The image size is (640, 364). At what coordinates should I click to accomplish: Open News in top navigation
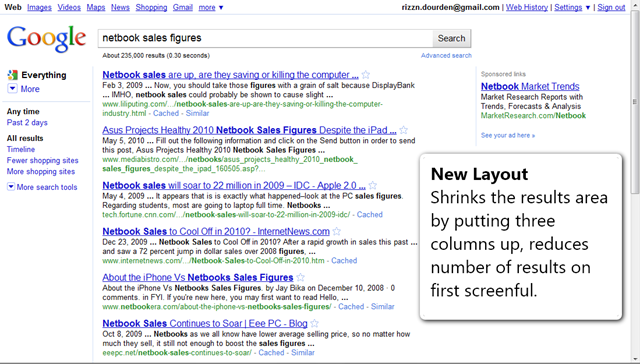(x=120, y=7)
